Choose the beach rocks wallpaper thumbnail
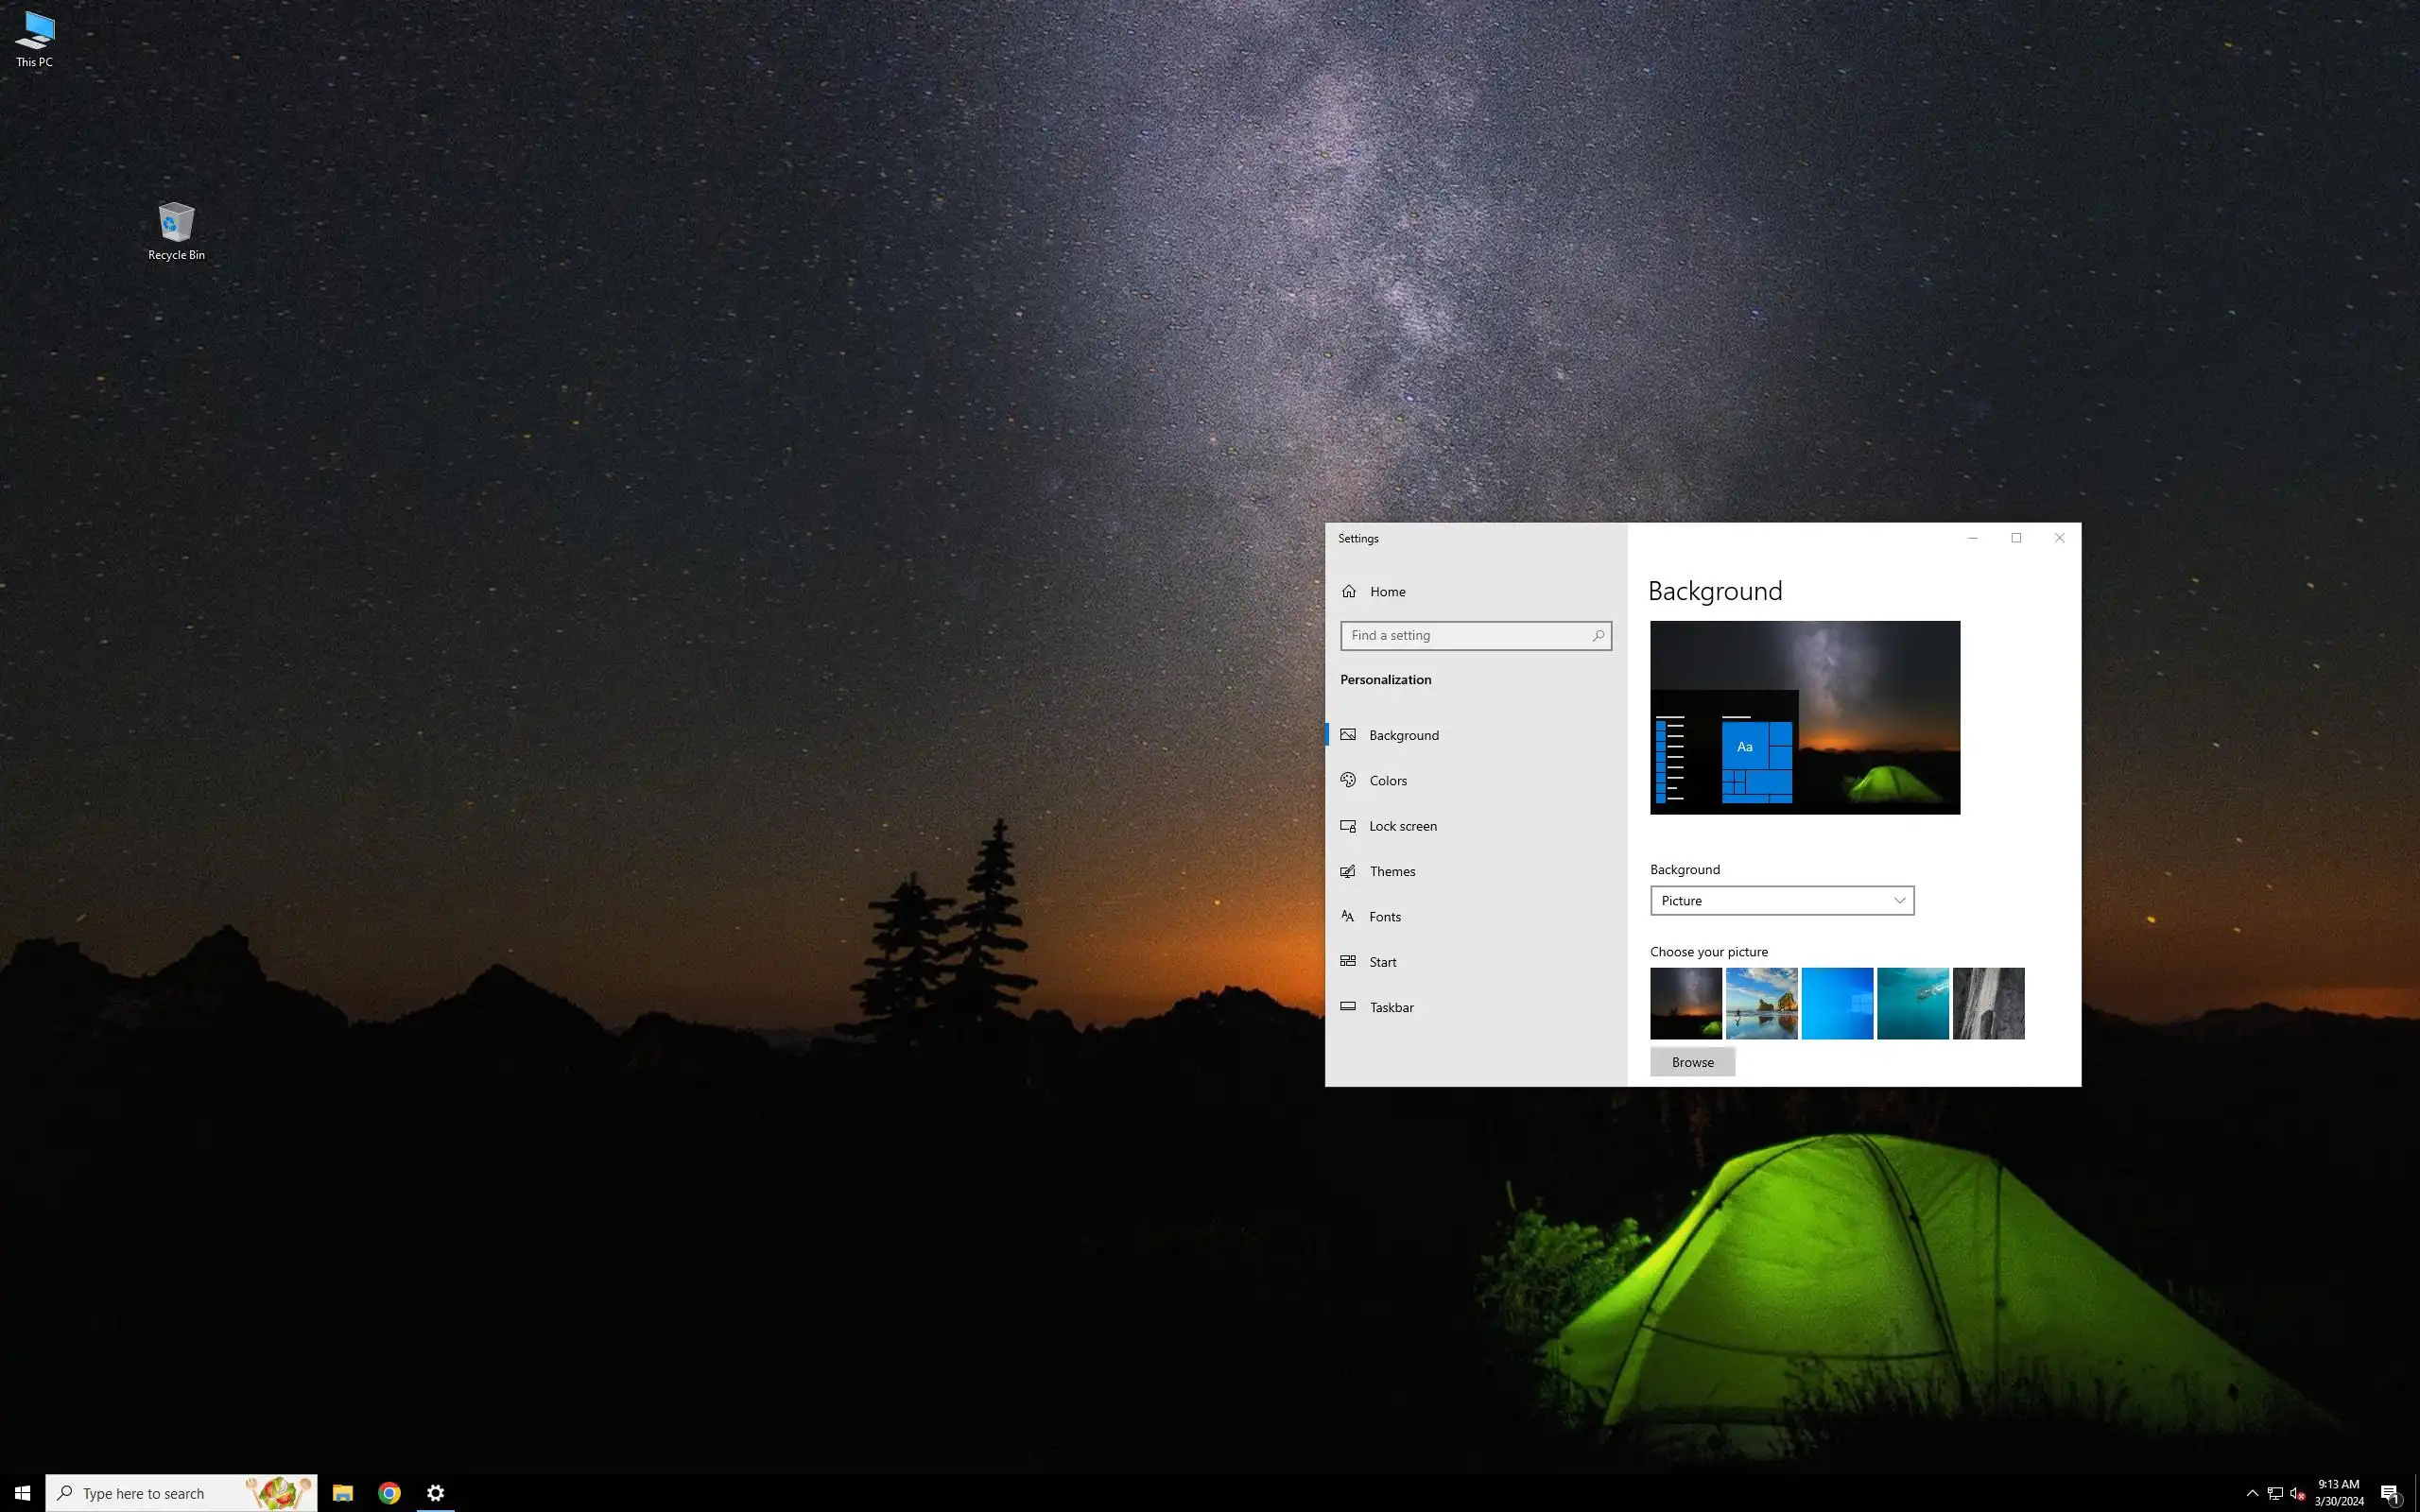The height and width of the screenshot is (1512, 2420). (x=1761, y=1002)
